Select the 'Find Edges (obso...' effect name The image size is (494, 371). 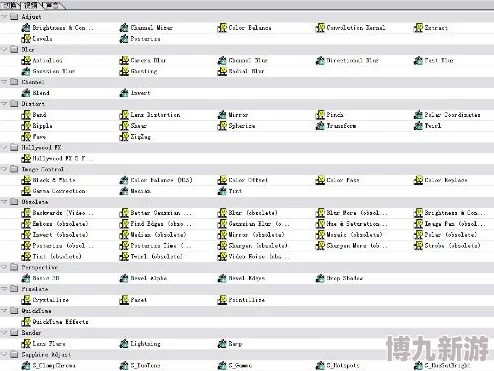[161, 224]
